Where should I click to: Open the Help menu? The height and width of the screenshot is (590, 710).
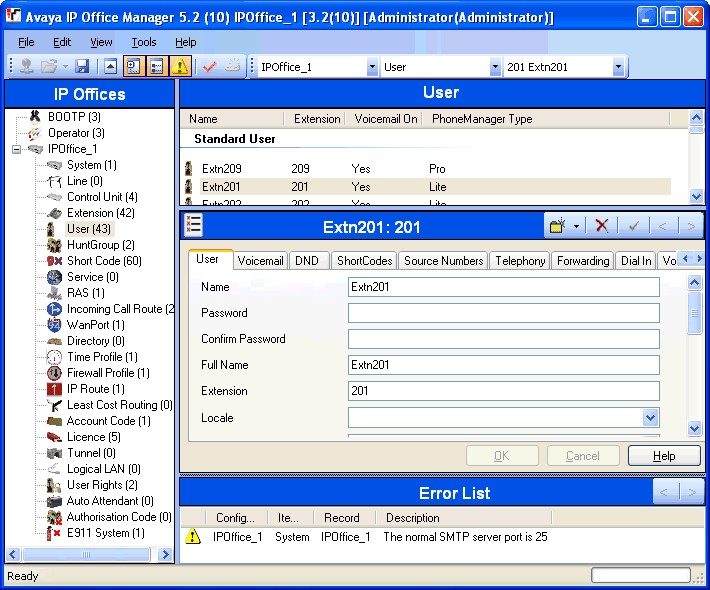[x=186, y=42]
